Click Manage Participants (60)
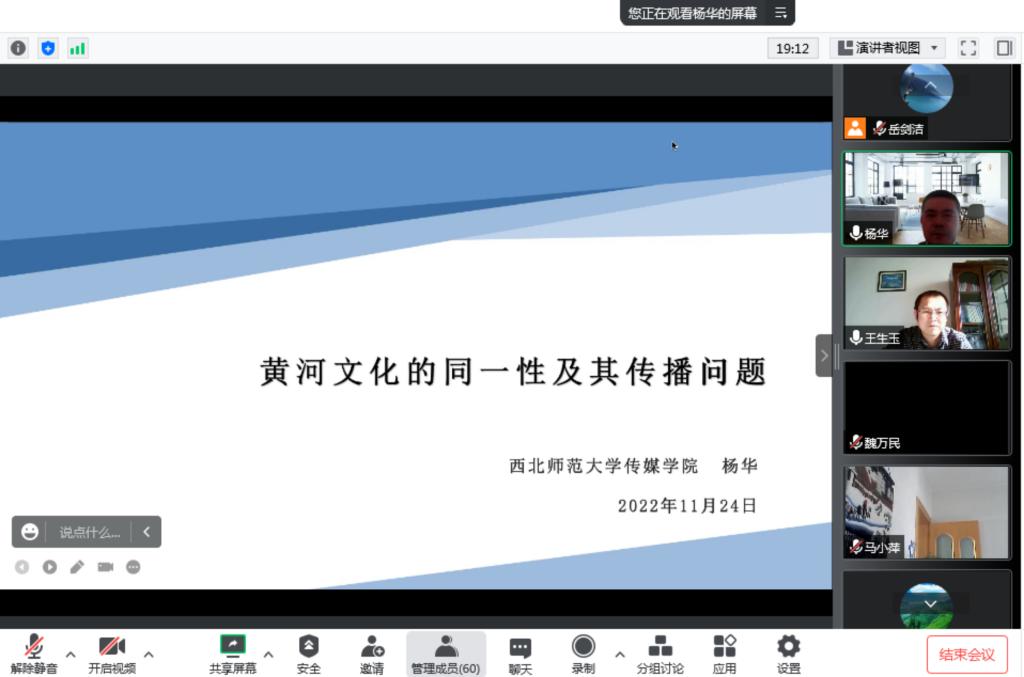 click(x=445, y=654)
